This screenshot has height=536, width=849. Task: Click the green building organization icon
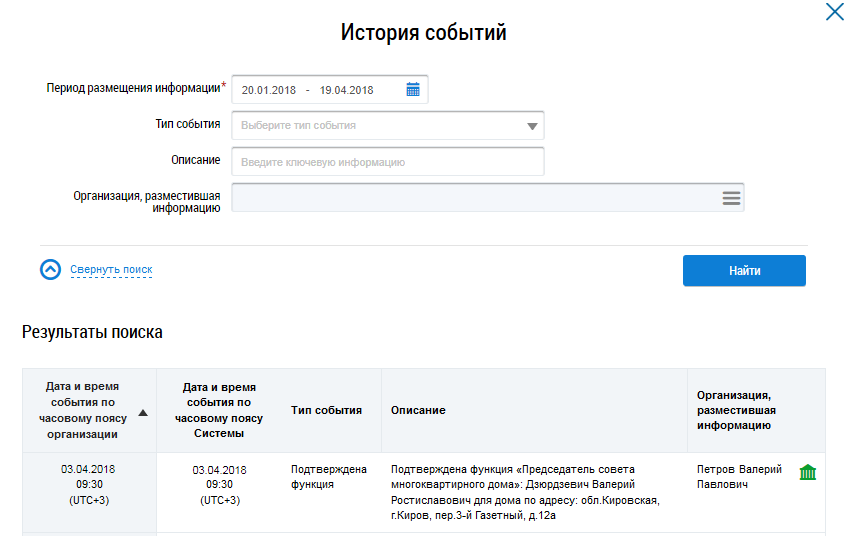[807, 472]
